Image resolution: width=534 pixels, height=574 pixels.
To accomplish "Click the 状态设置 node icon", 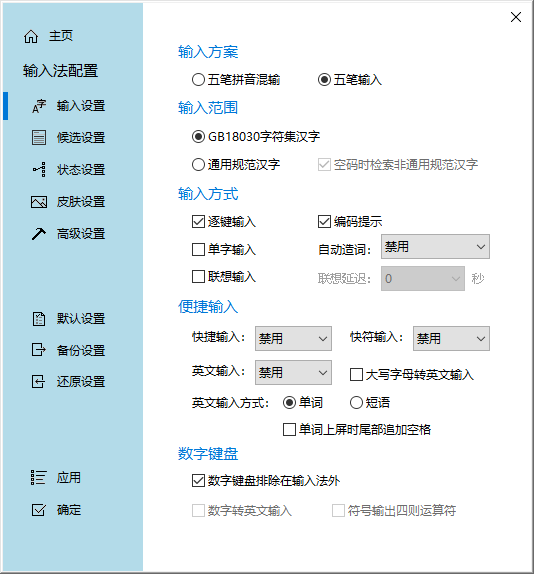I will point(39,169).
